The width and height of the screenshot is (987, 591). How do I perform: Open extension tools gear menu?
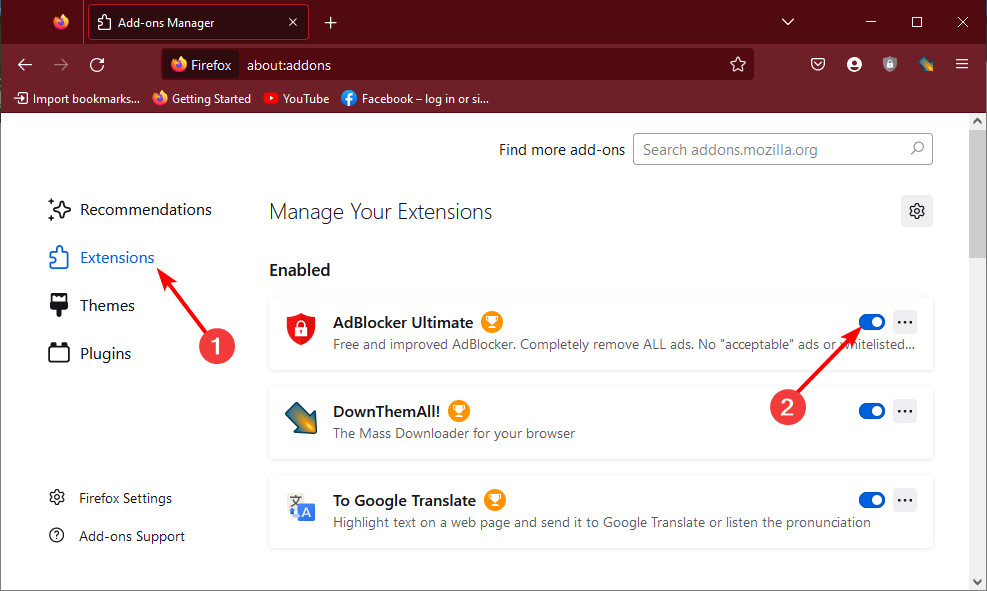point(916,211)
